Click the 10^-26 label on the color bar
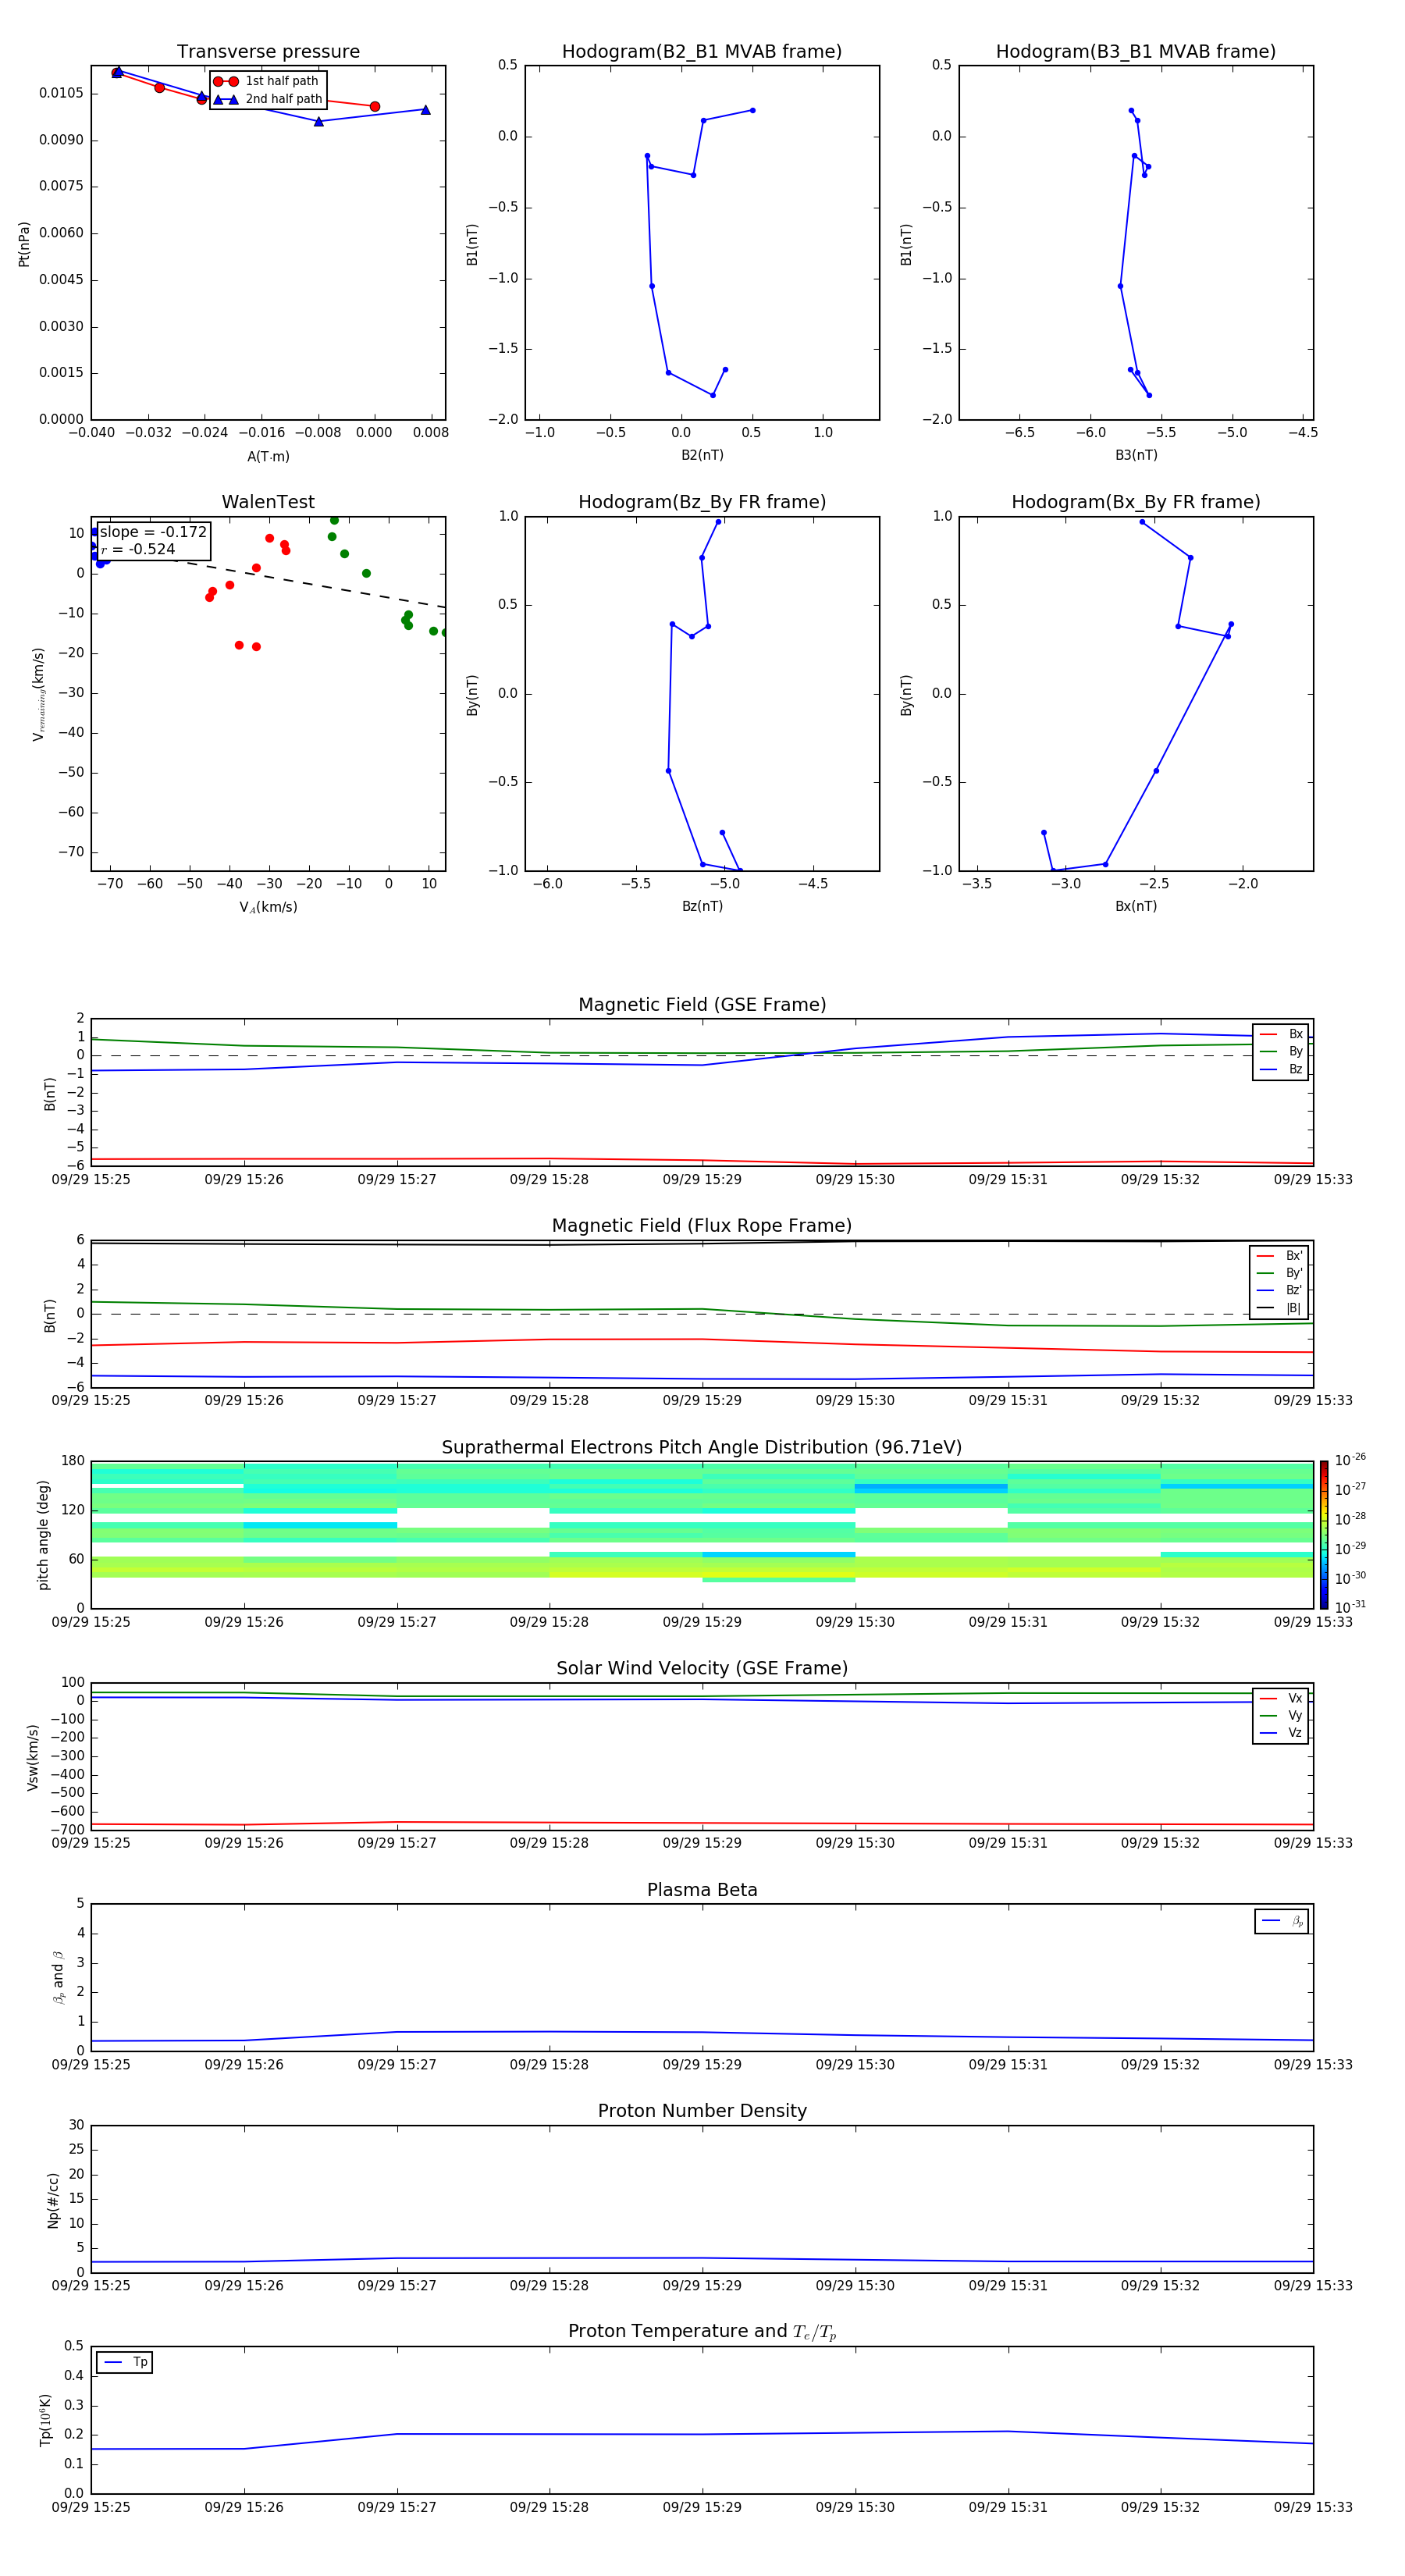The height and width of the screenshot is (2576, 1405). [1351, 1460]
